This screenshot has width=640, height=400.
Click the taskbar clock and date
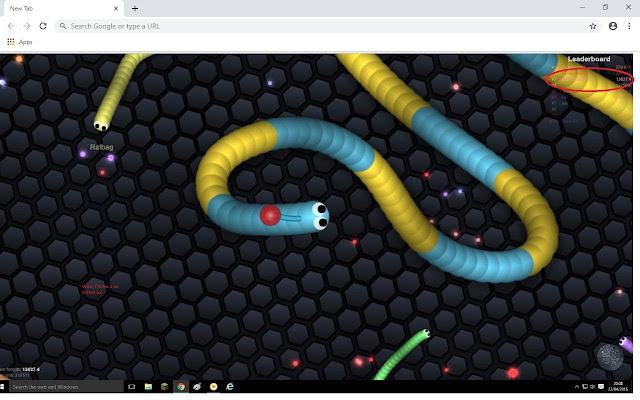tap(618, 387)
